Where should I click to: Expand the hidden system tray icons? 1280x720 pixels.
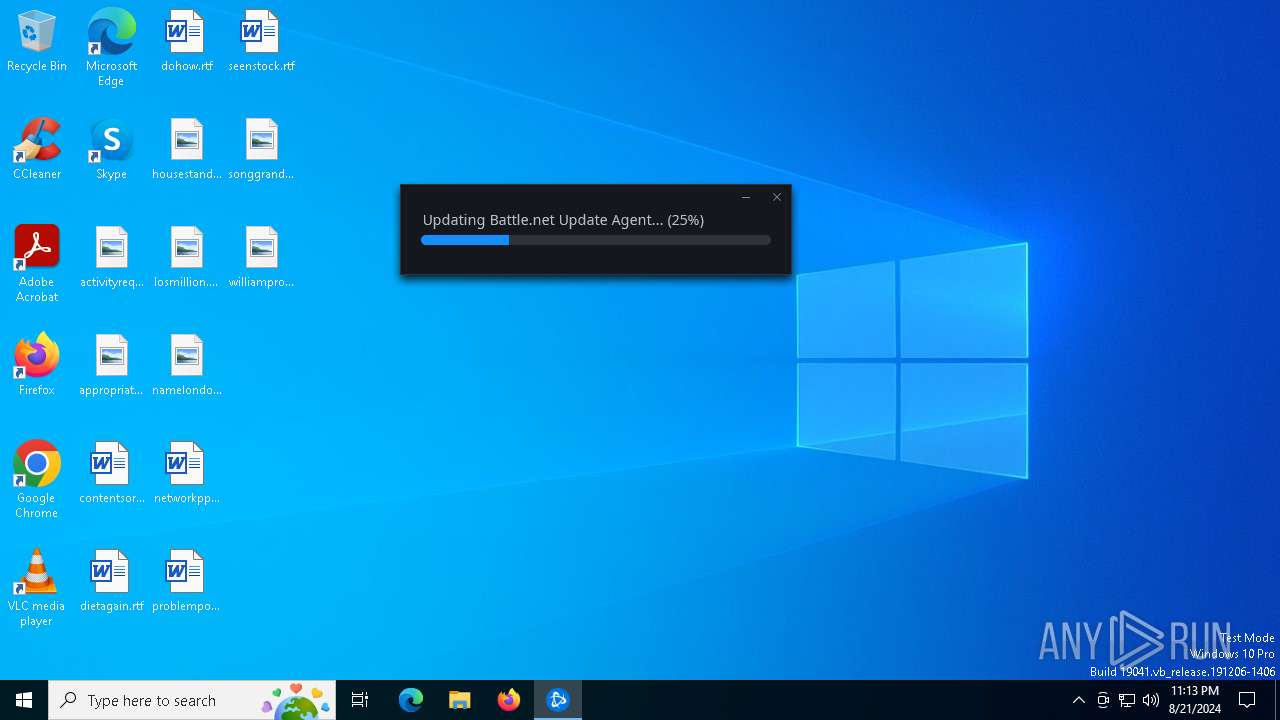coord(1078,700)
